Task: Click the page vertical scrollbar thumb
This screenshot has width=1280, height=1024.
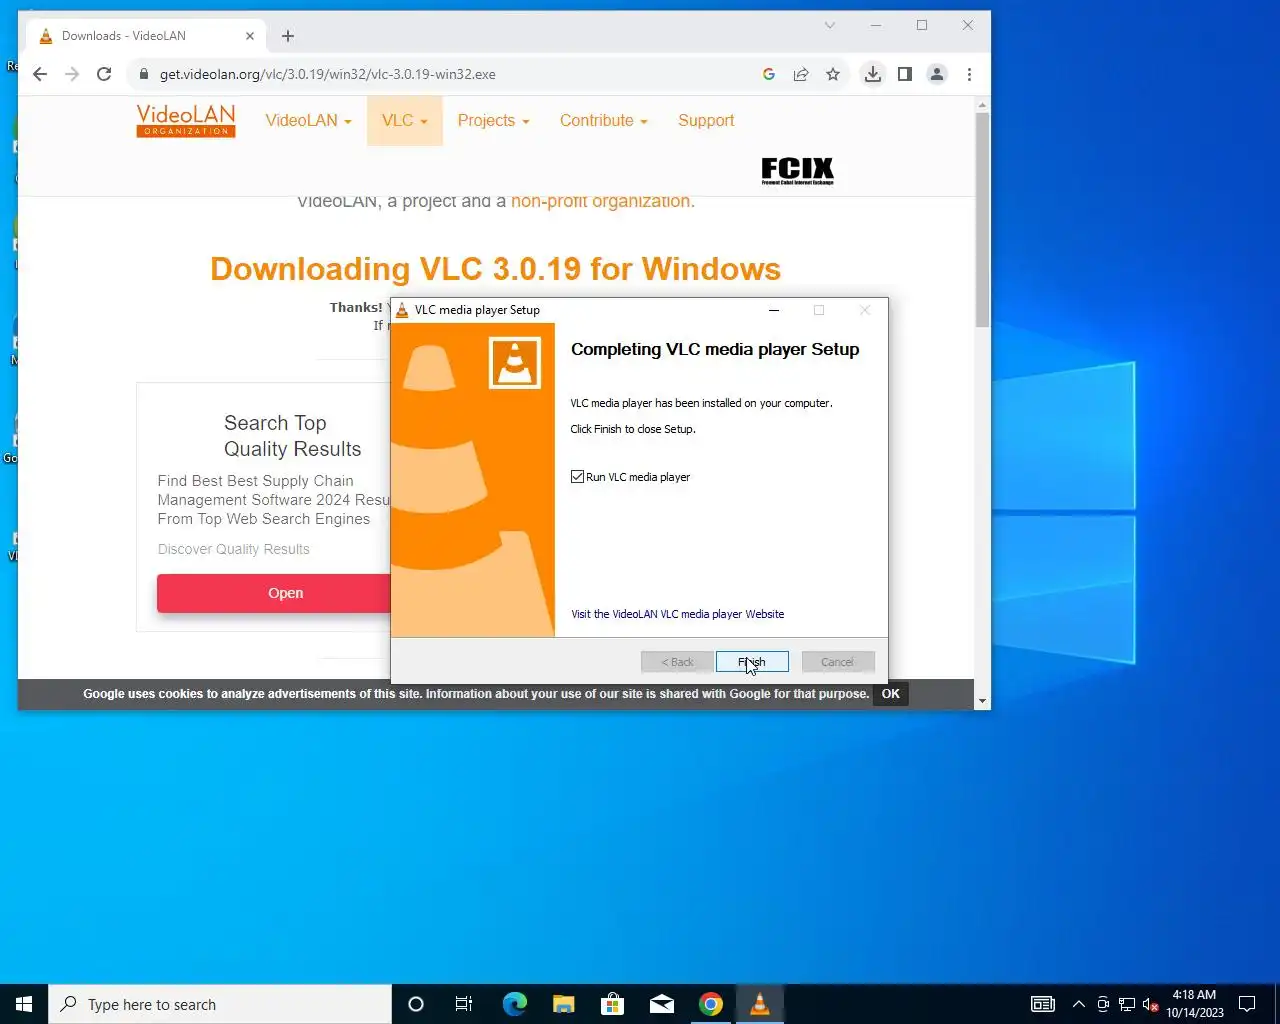Action: click(x=982, y=220)
